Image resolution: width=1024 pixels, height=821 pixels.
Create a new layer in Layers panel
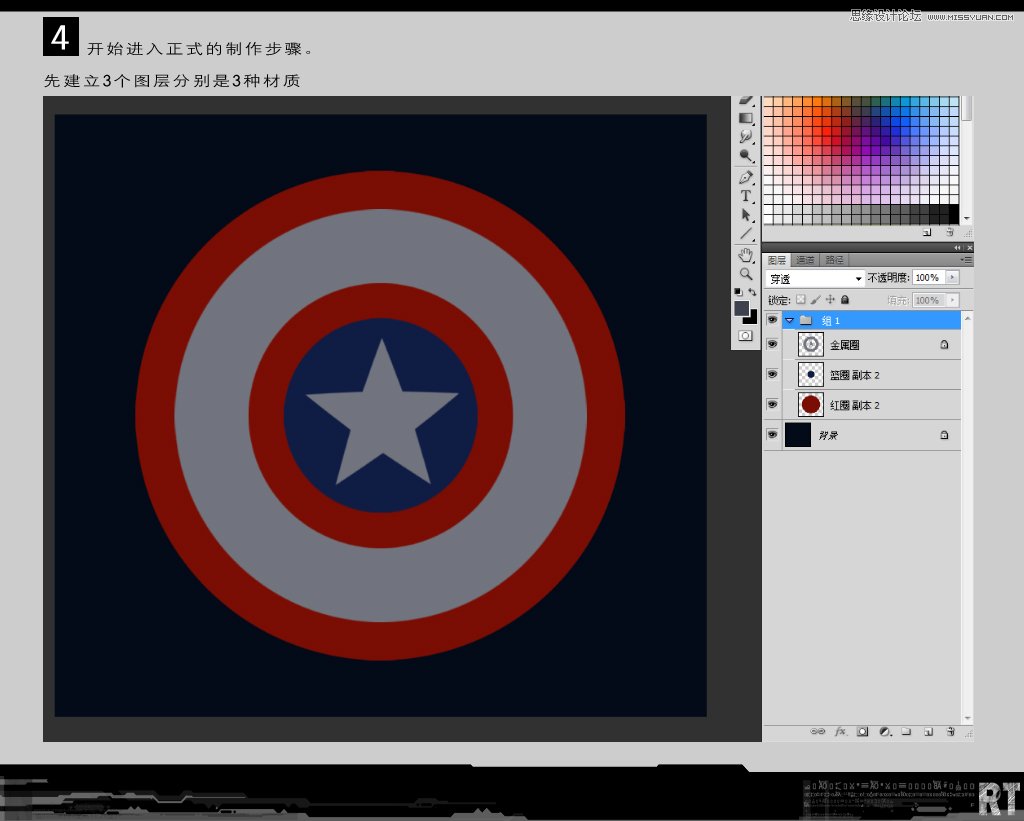point(929,732)
